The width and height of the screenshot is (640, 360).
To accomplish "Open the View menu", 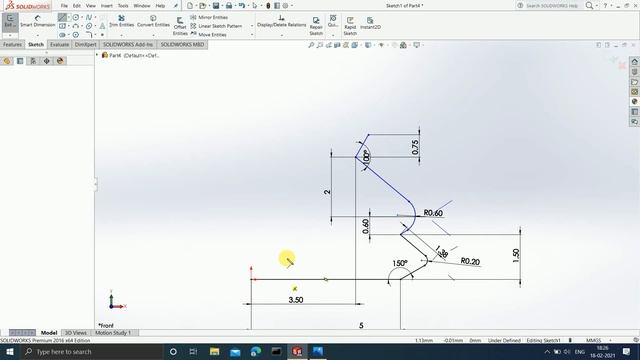I will (x=91, y=6).
